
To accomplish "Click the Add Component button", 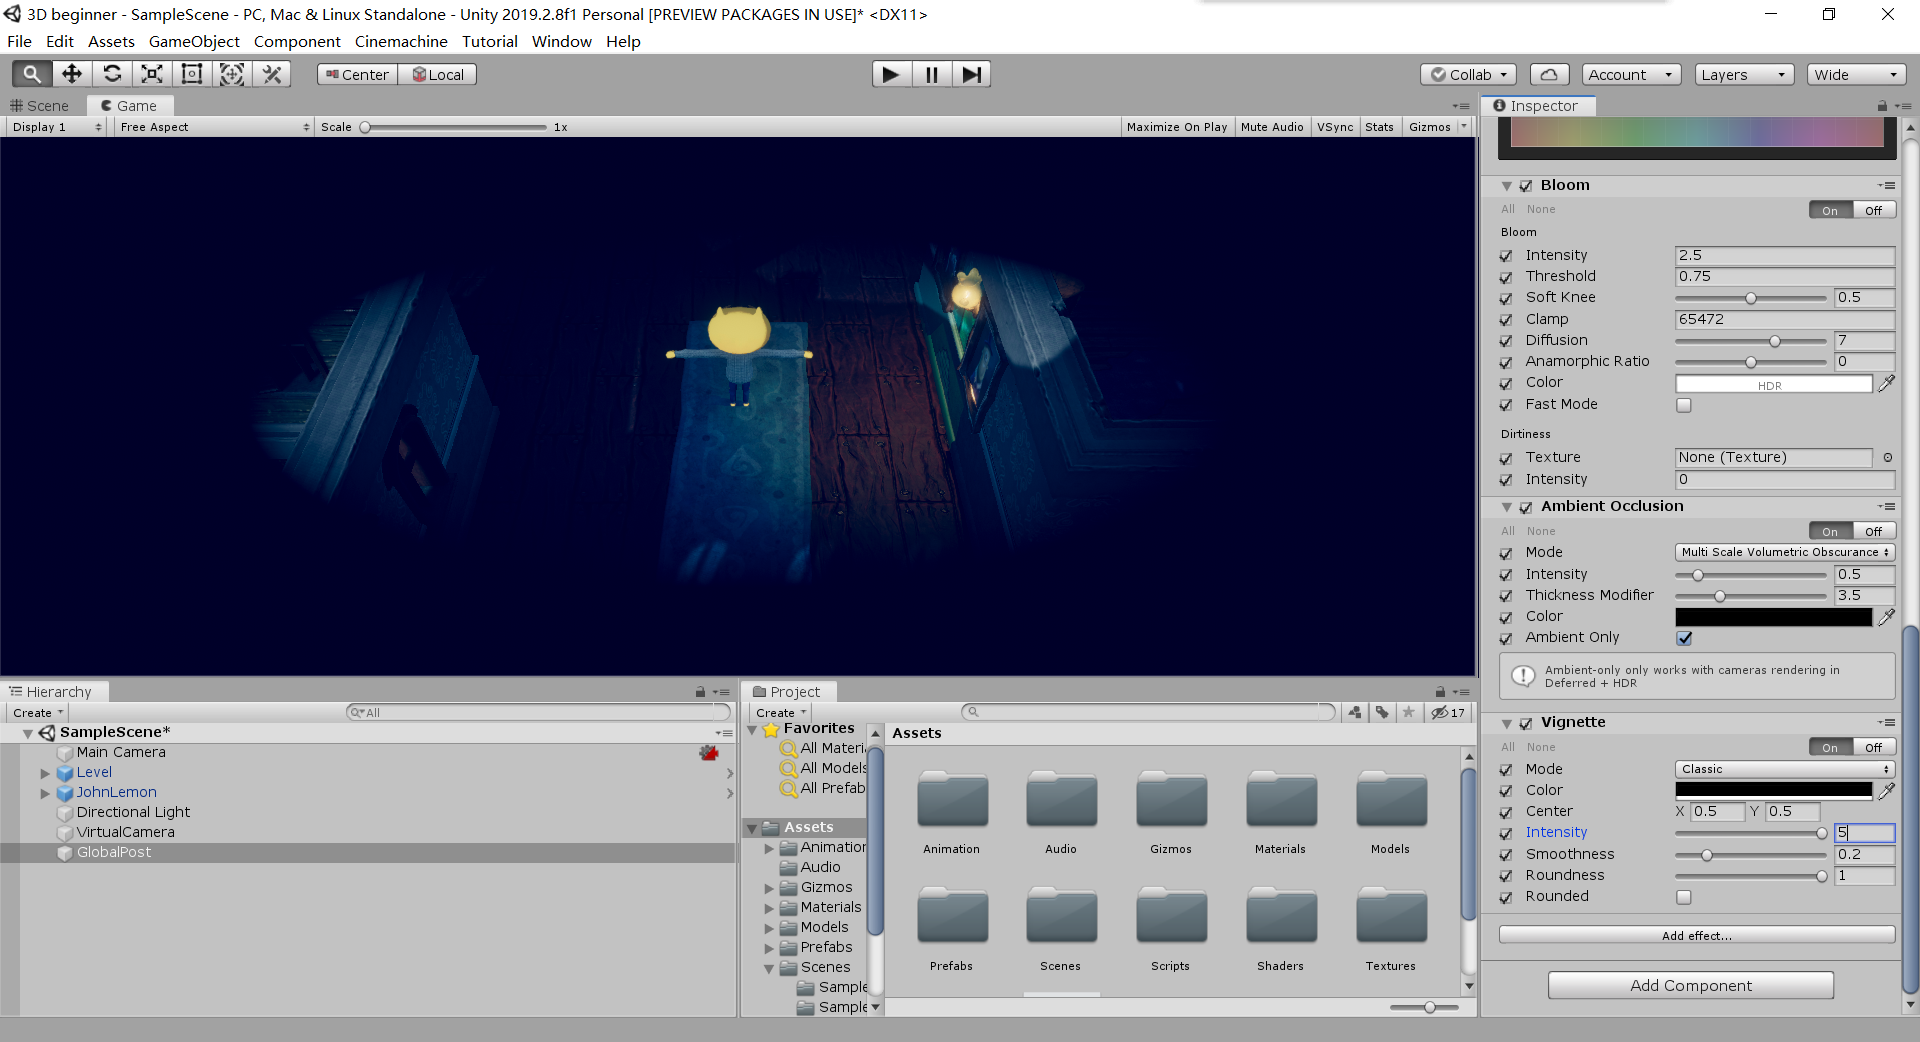I will point(1690,985).
